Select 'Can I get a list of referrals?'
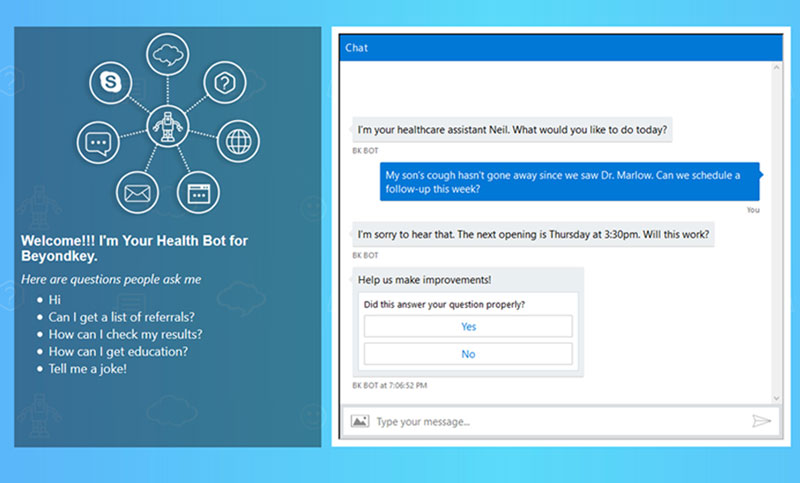The width and height of the screenshot is (800, 483). [x=121, y=317]
